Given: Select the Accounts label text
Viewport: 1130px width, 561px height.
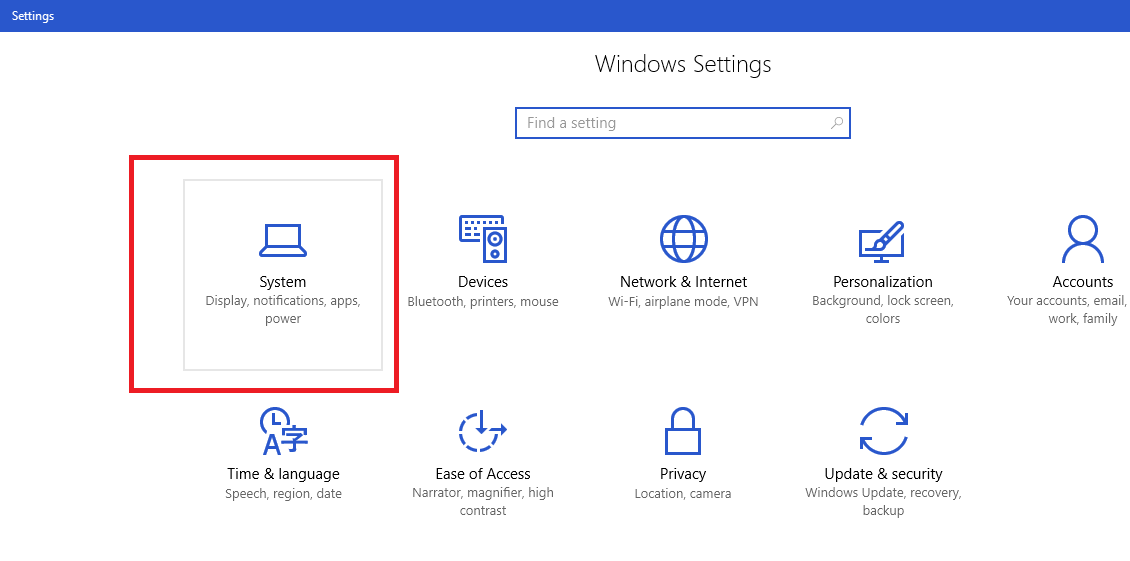Looking at the screenshot, I should pos(1082,282).
